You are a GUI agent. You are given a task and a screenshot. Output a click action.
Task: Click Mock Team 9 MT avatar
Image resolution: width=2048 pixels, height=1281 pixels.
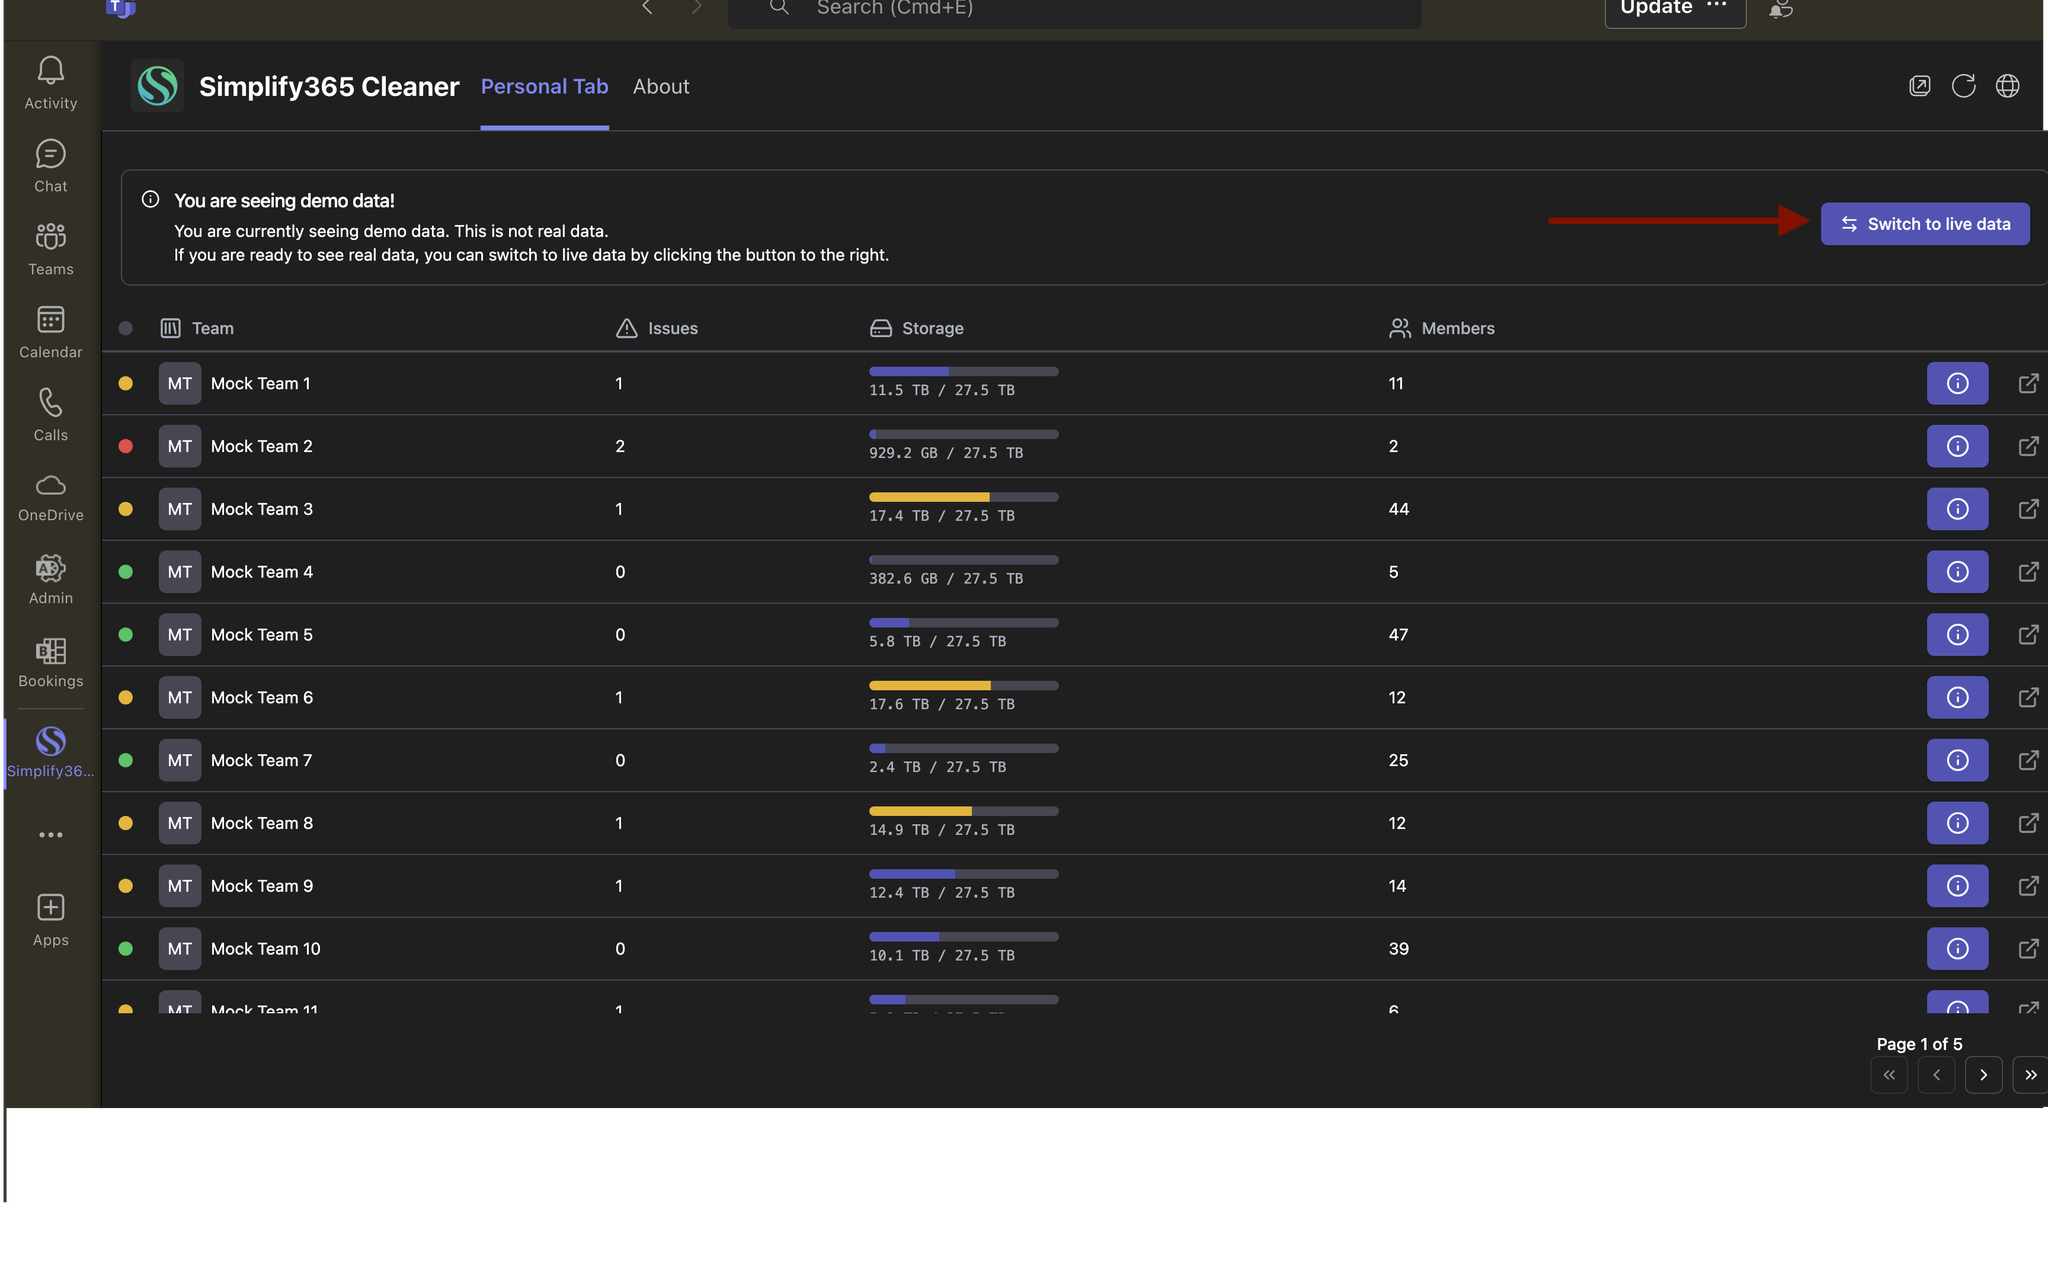[180, 886]
